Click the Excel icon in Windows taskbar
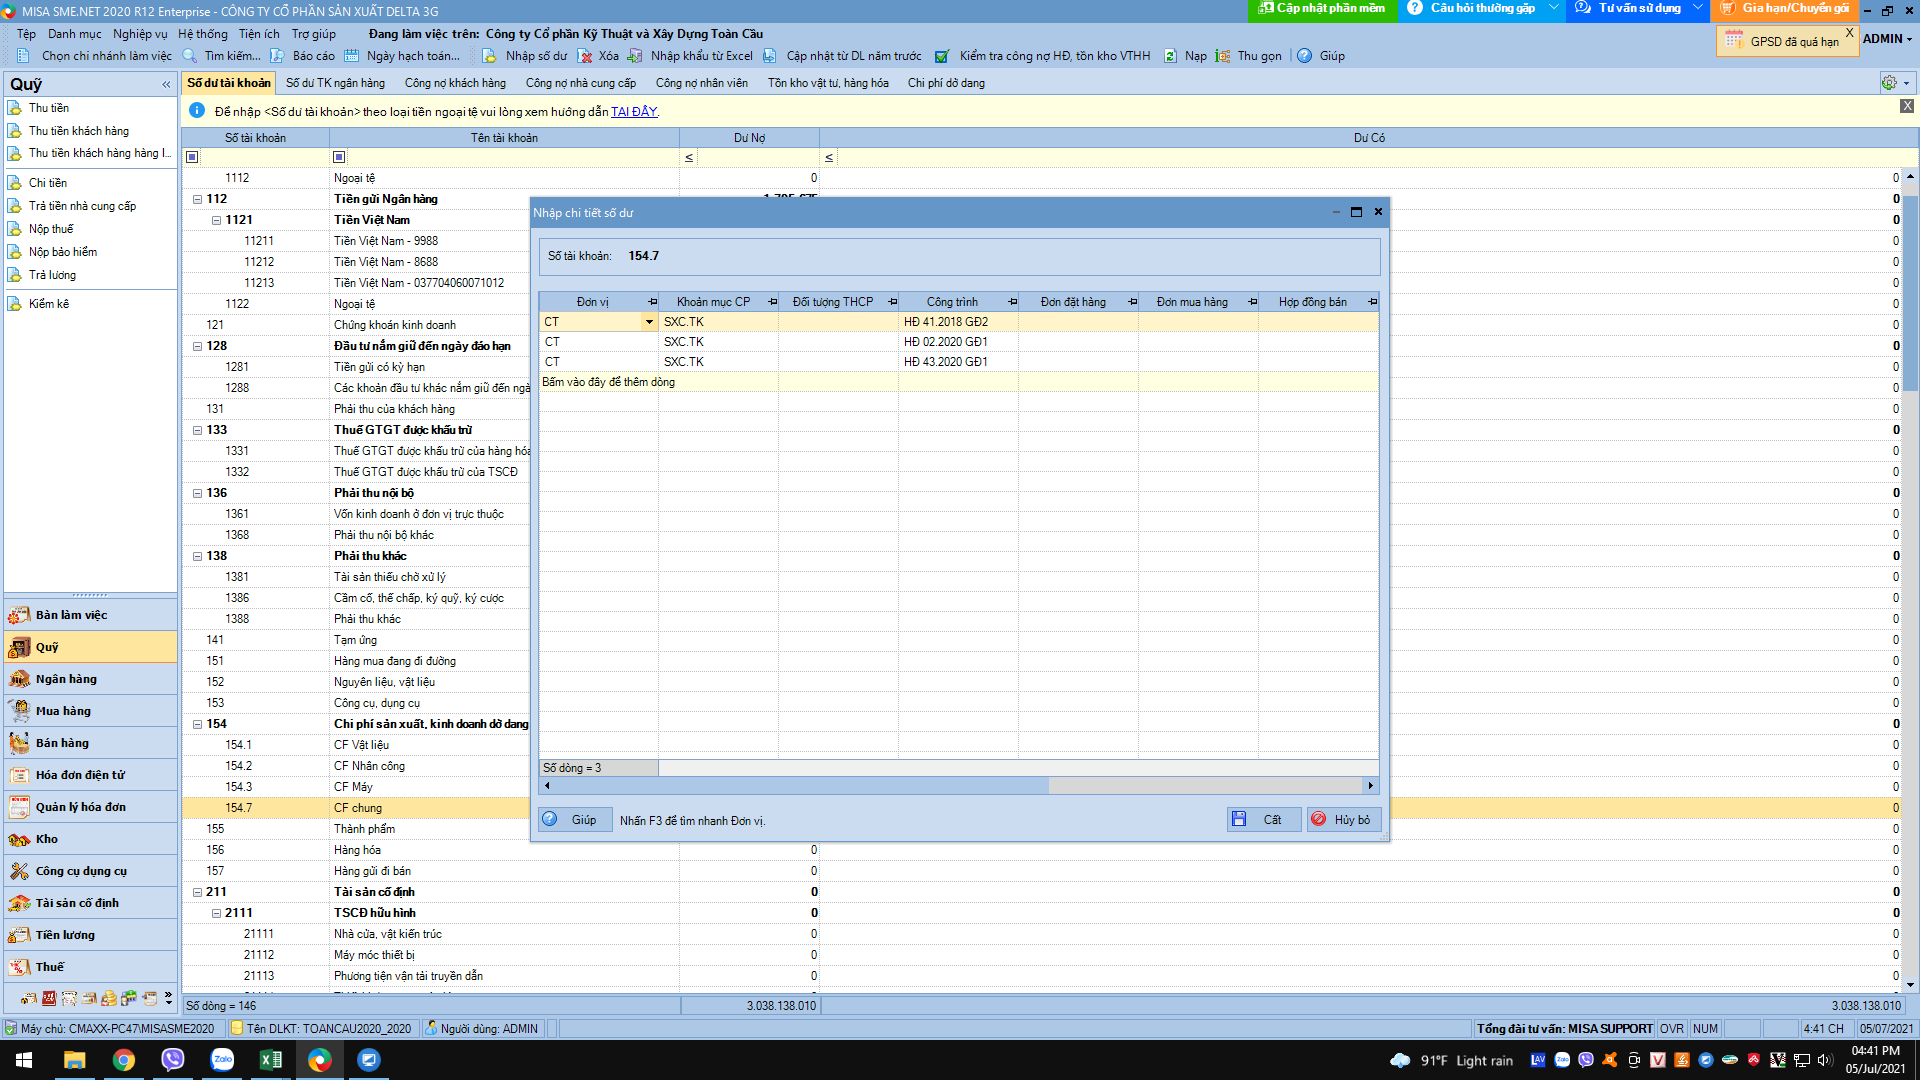 point(271,1060)
